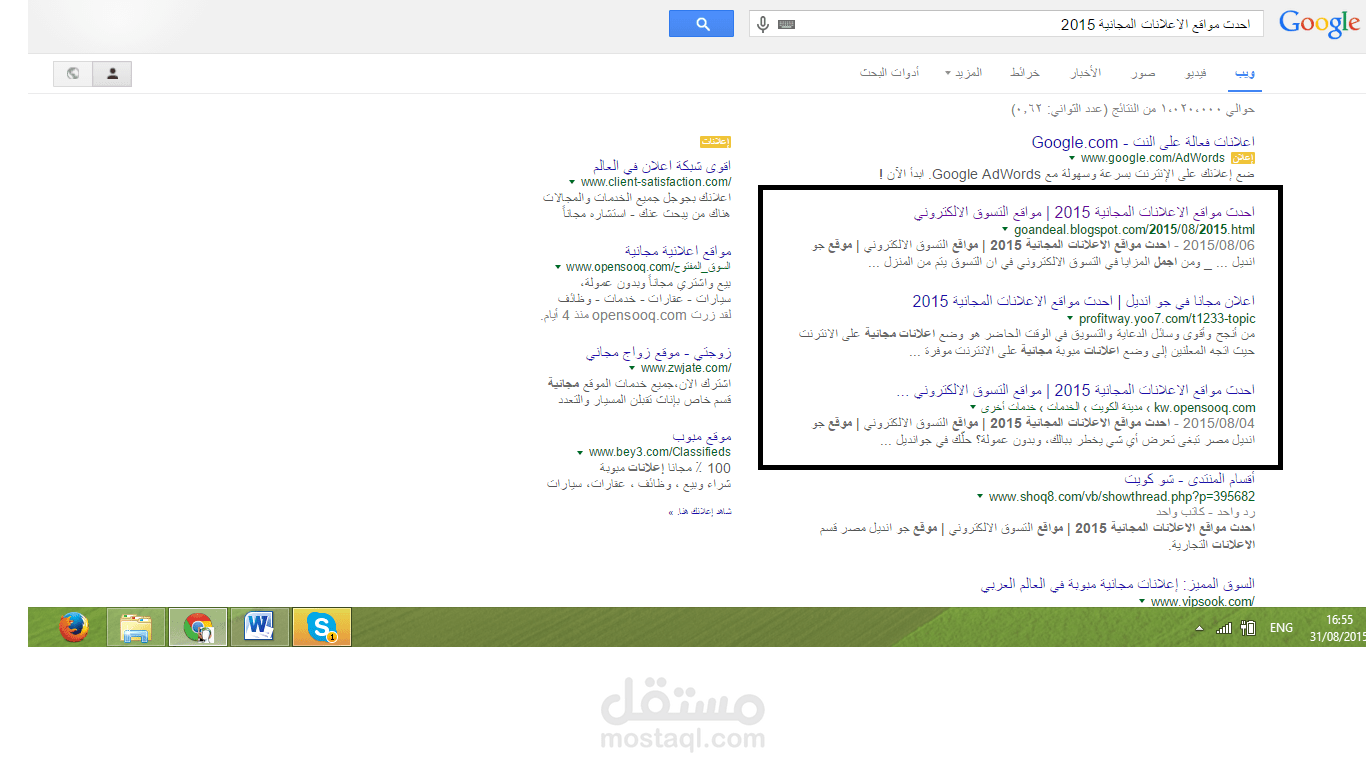This screenshot has width=1366, height=768.
Task: Click the network signal tray icon
Action: point(1223,628)
